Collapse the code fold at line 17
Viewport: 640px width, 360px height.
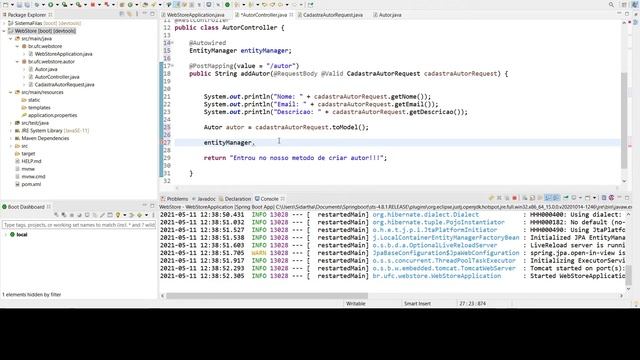[x=173, y=66]
